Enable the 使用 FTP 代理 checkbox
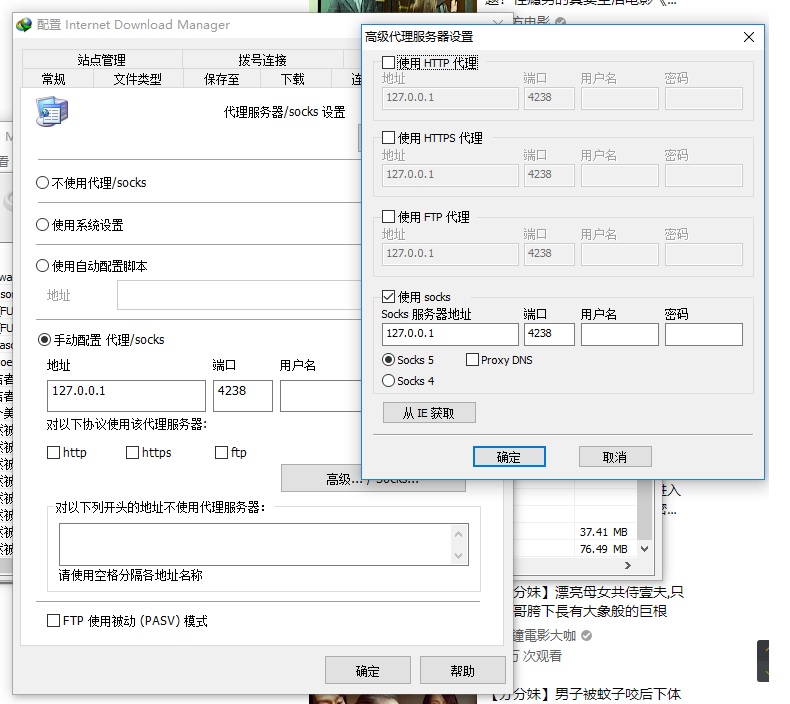This screenshot has width=790, height=704. coord(388,217)
